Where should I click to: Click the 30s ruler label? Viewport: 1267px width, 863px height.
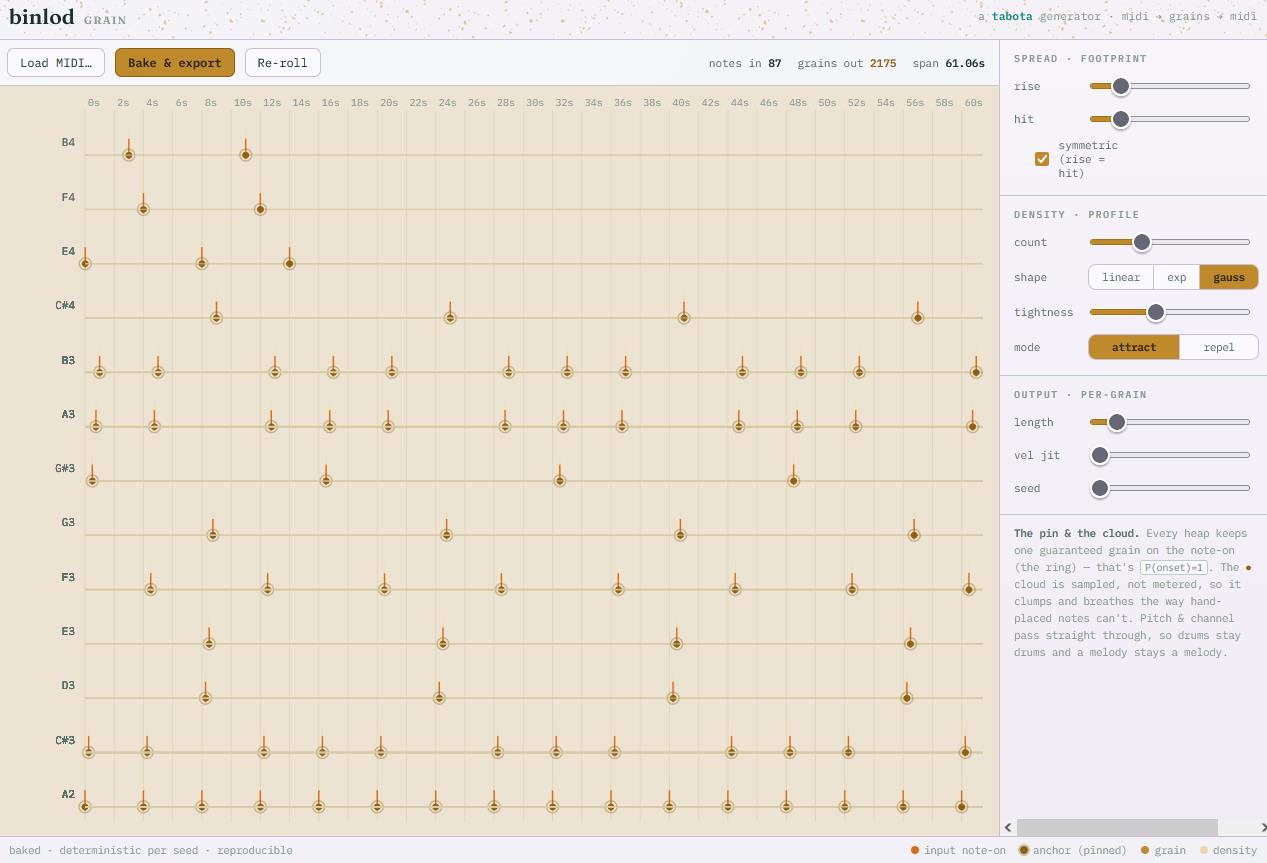[535, 103]
